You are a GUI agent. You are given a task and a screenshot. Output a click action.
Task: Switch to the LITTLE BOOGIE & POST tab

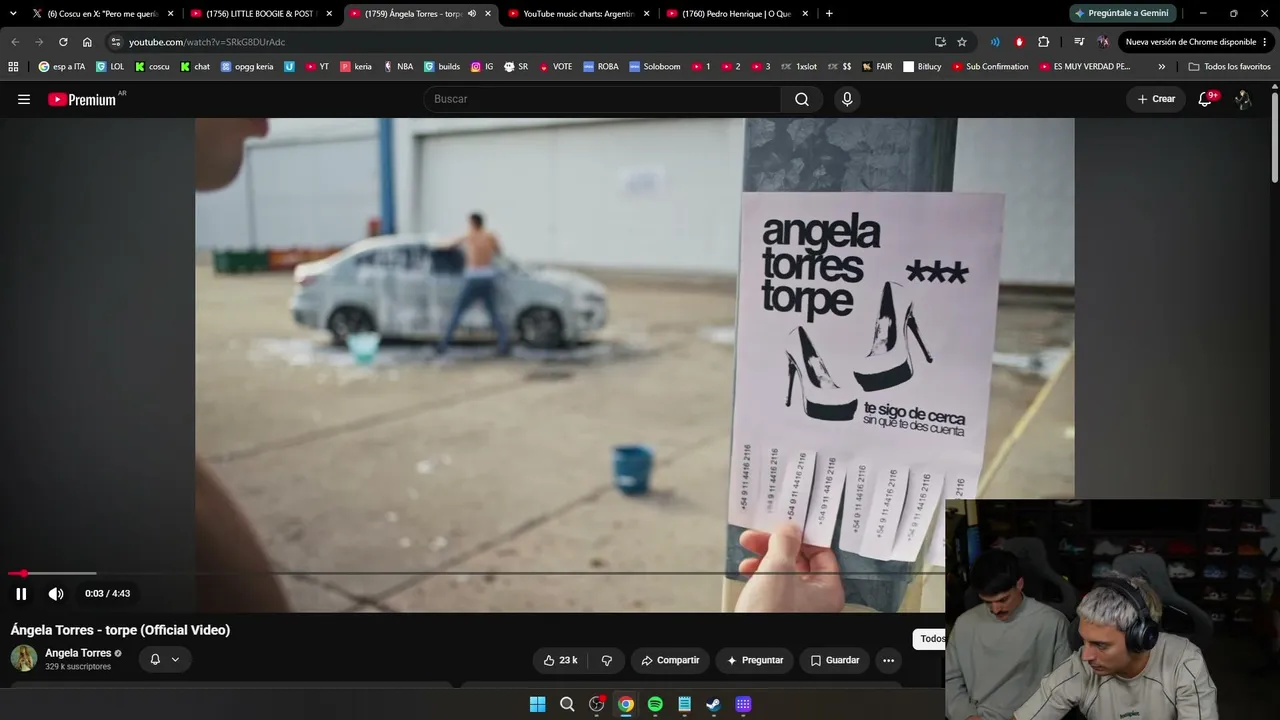tap(262, 13)
